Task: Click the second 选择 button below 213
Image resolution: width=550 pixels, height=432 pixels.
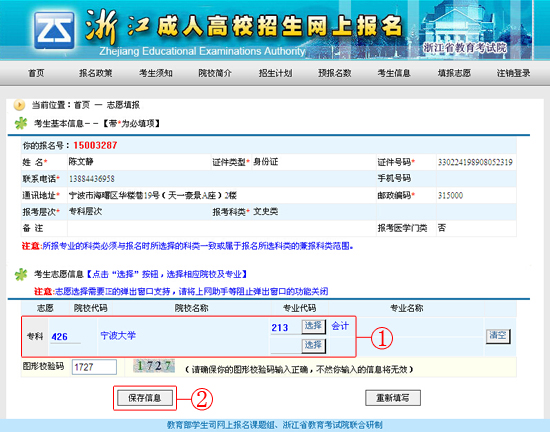Action: click(x=314, y=346)
